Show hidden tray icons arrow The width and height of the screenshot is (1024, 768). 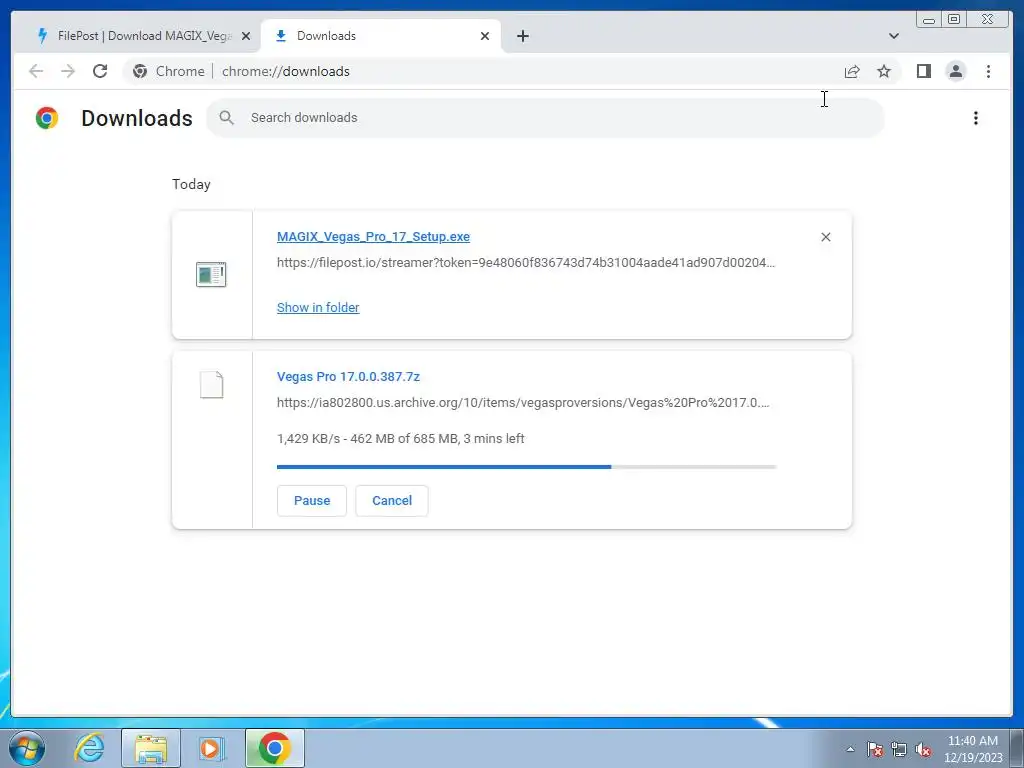pyautogui.click(x=850, y=749)
